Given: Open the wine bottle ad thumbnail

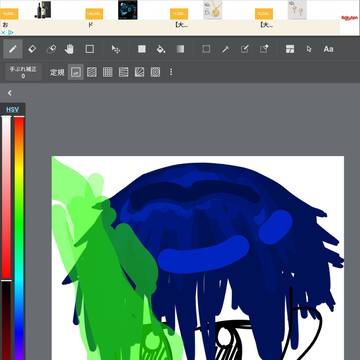Looking at the screenshot, I should tap(43, 10).
